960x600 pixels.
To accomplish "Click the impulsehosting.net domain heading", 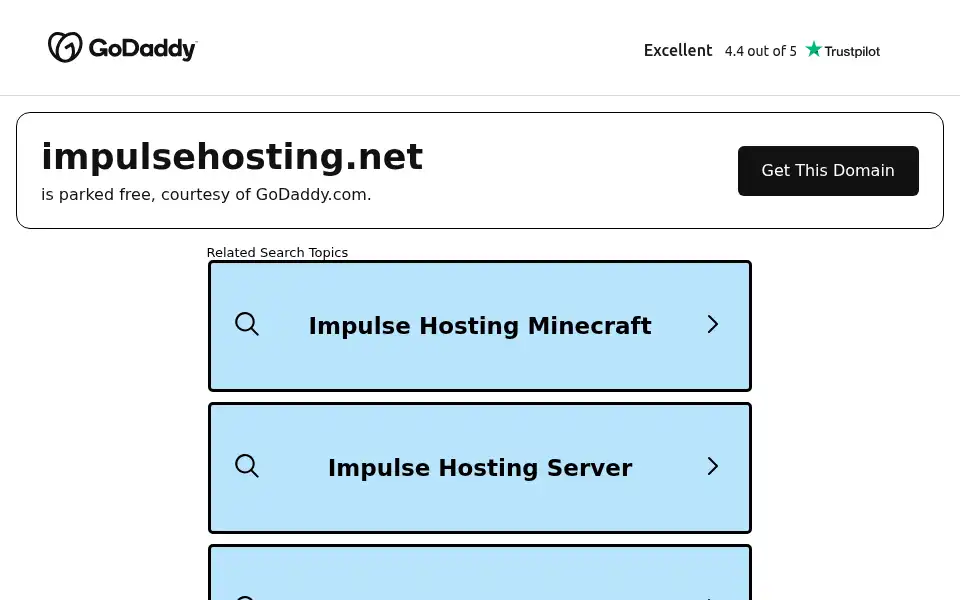I will point(232,156).
